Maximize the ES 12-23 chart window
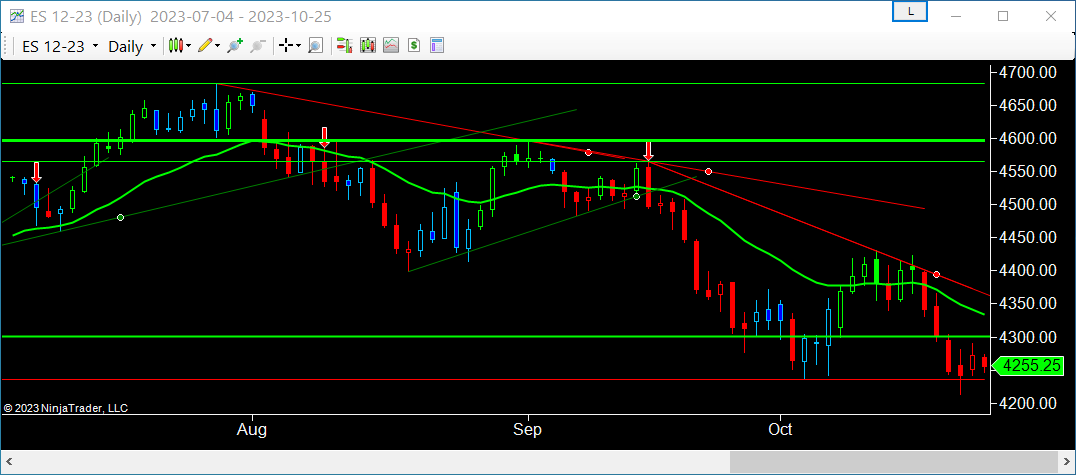Viewport: 1076px width, 475px height. pyautogui.click(x=1003, y=15)
